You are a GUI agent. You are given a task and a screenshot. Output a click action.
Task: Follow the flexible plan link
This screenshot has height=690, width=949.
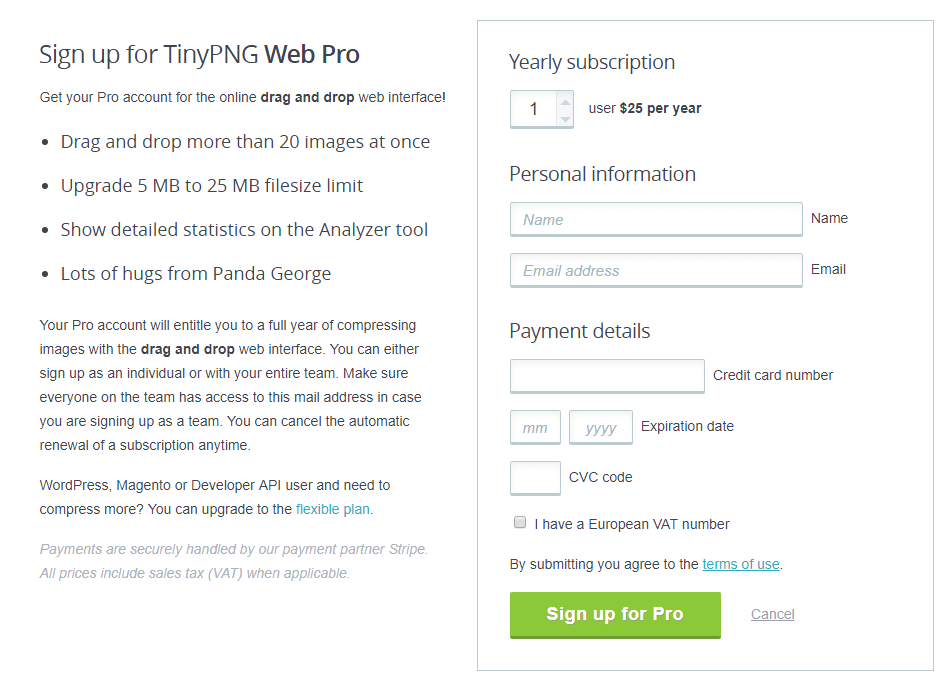334,509
